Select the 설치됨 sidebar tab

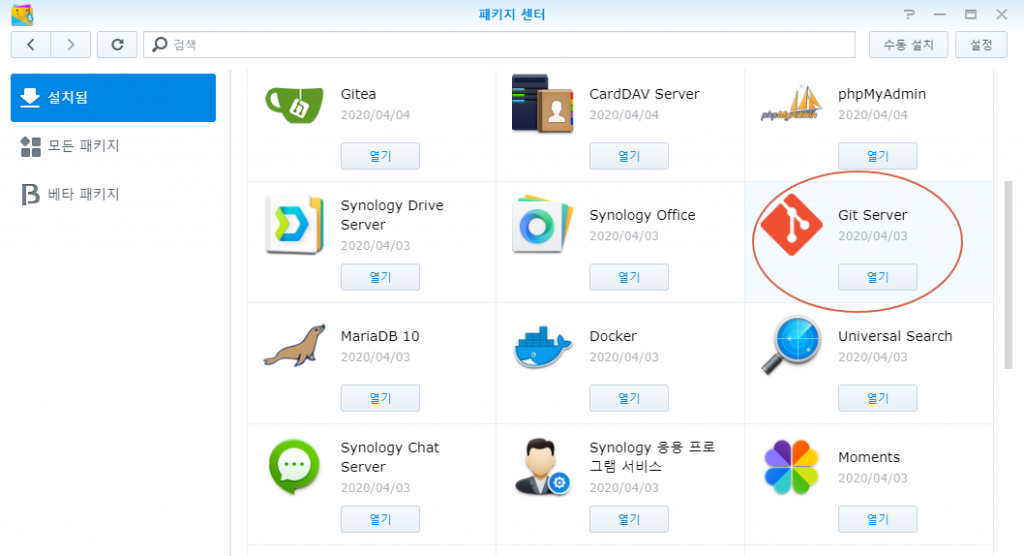tap(113, 97)
